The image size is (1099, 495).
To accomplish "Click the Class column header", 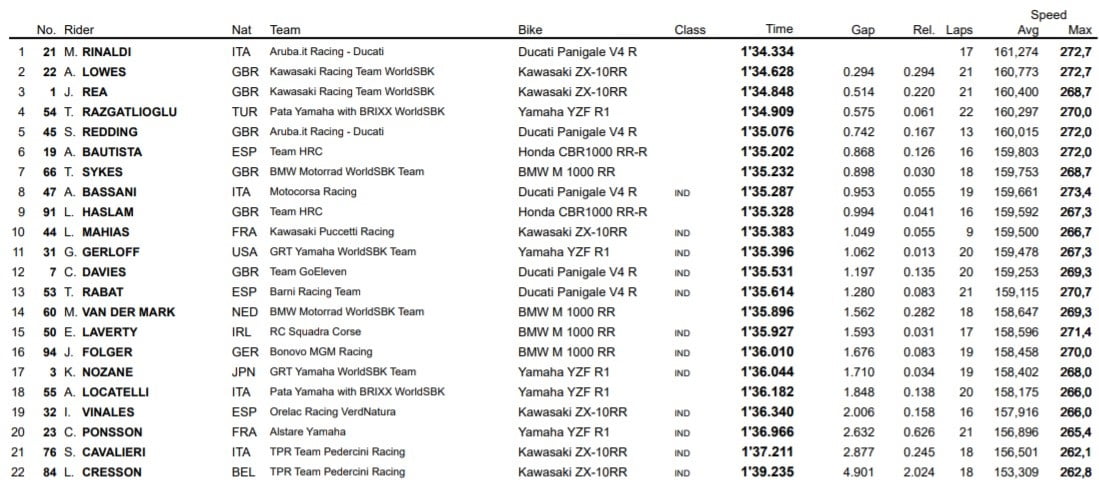I will (690, 30).
